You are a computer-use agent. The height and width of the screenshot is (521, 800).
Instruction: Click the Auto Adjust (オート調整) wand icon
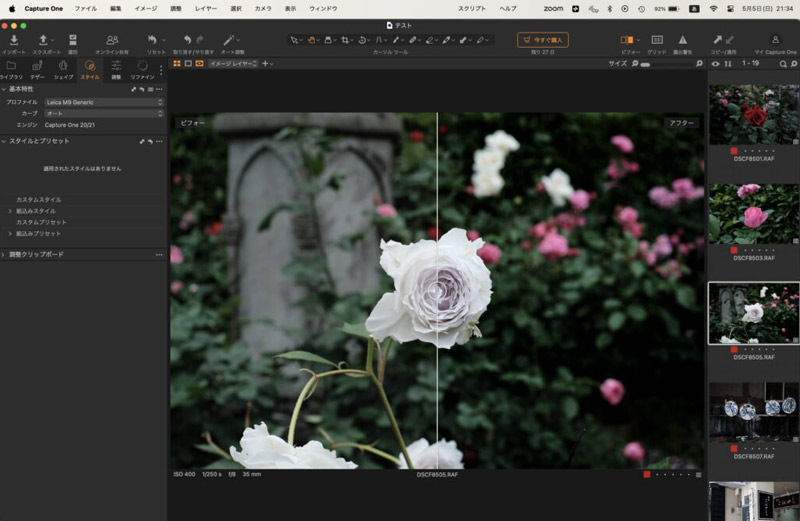click(x=230, y=40)
